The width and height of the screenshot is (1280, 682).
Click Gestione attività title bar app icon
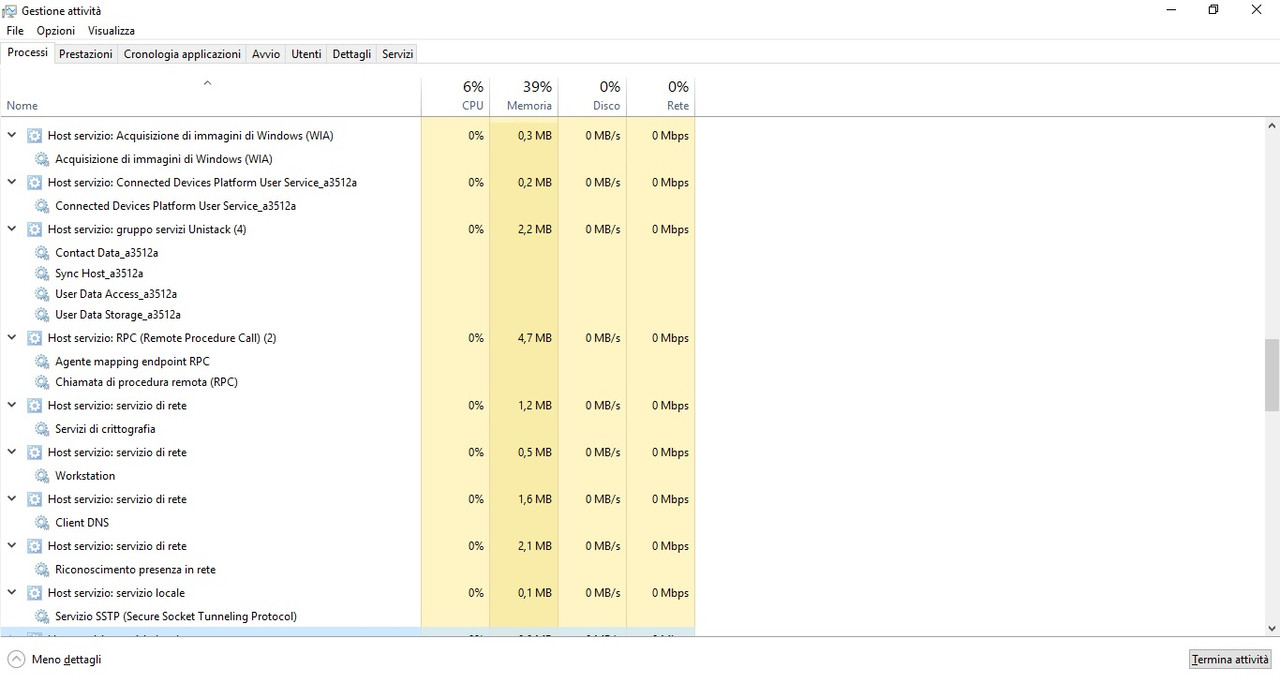pyautogui.click(x=10, y=10)
